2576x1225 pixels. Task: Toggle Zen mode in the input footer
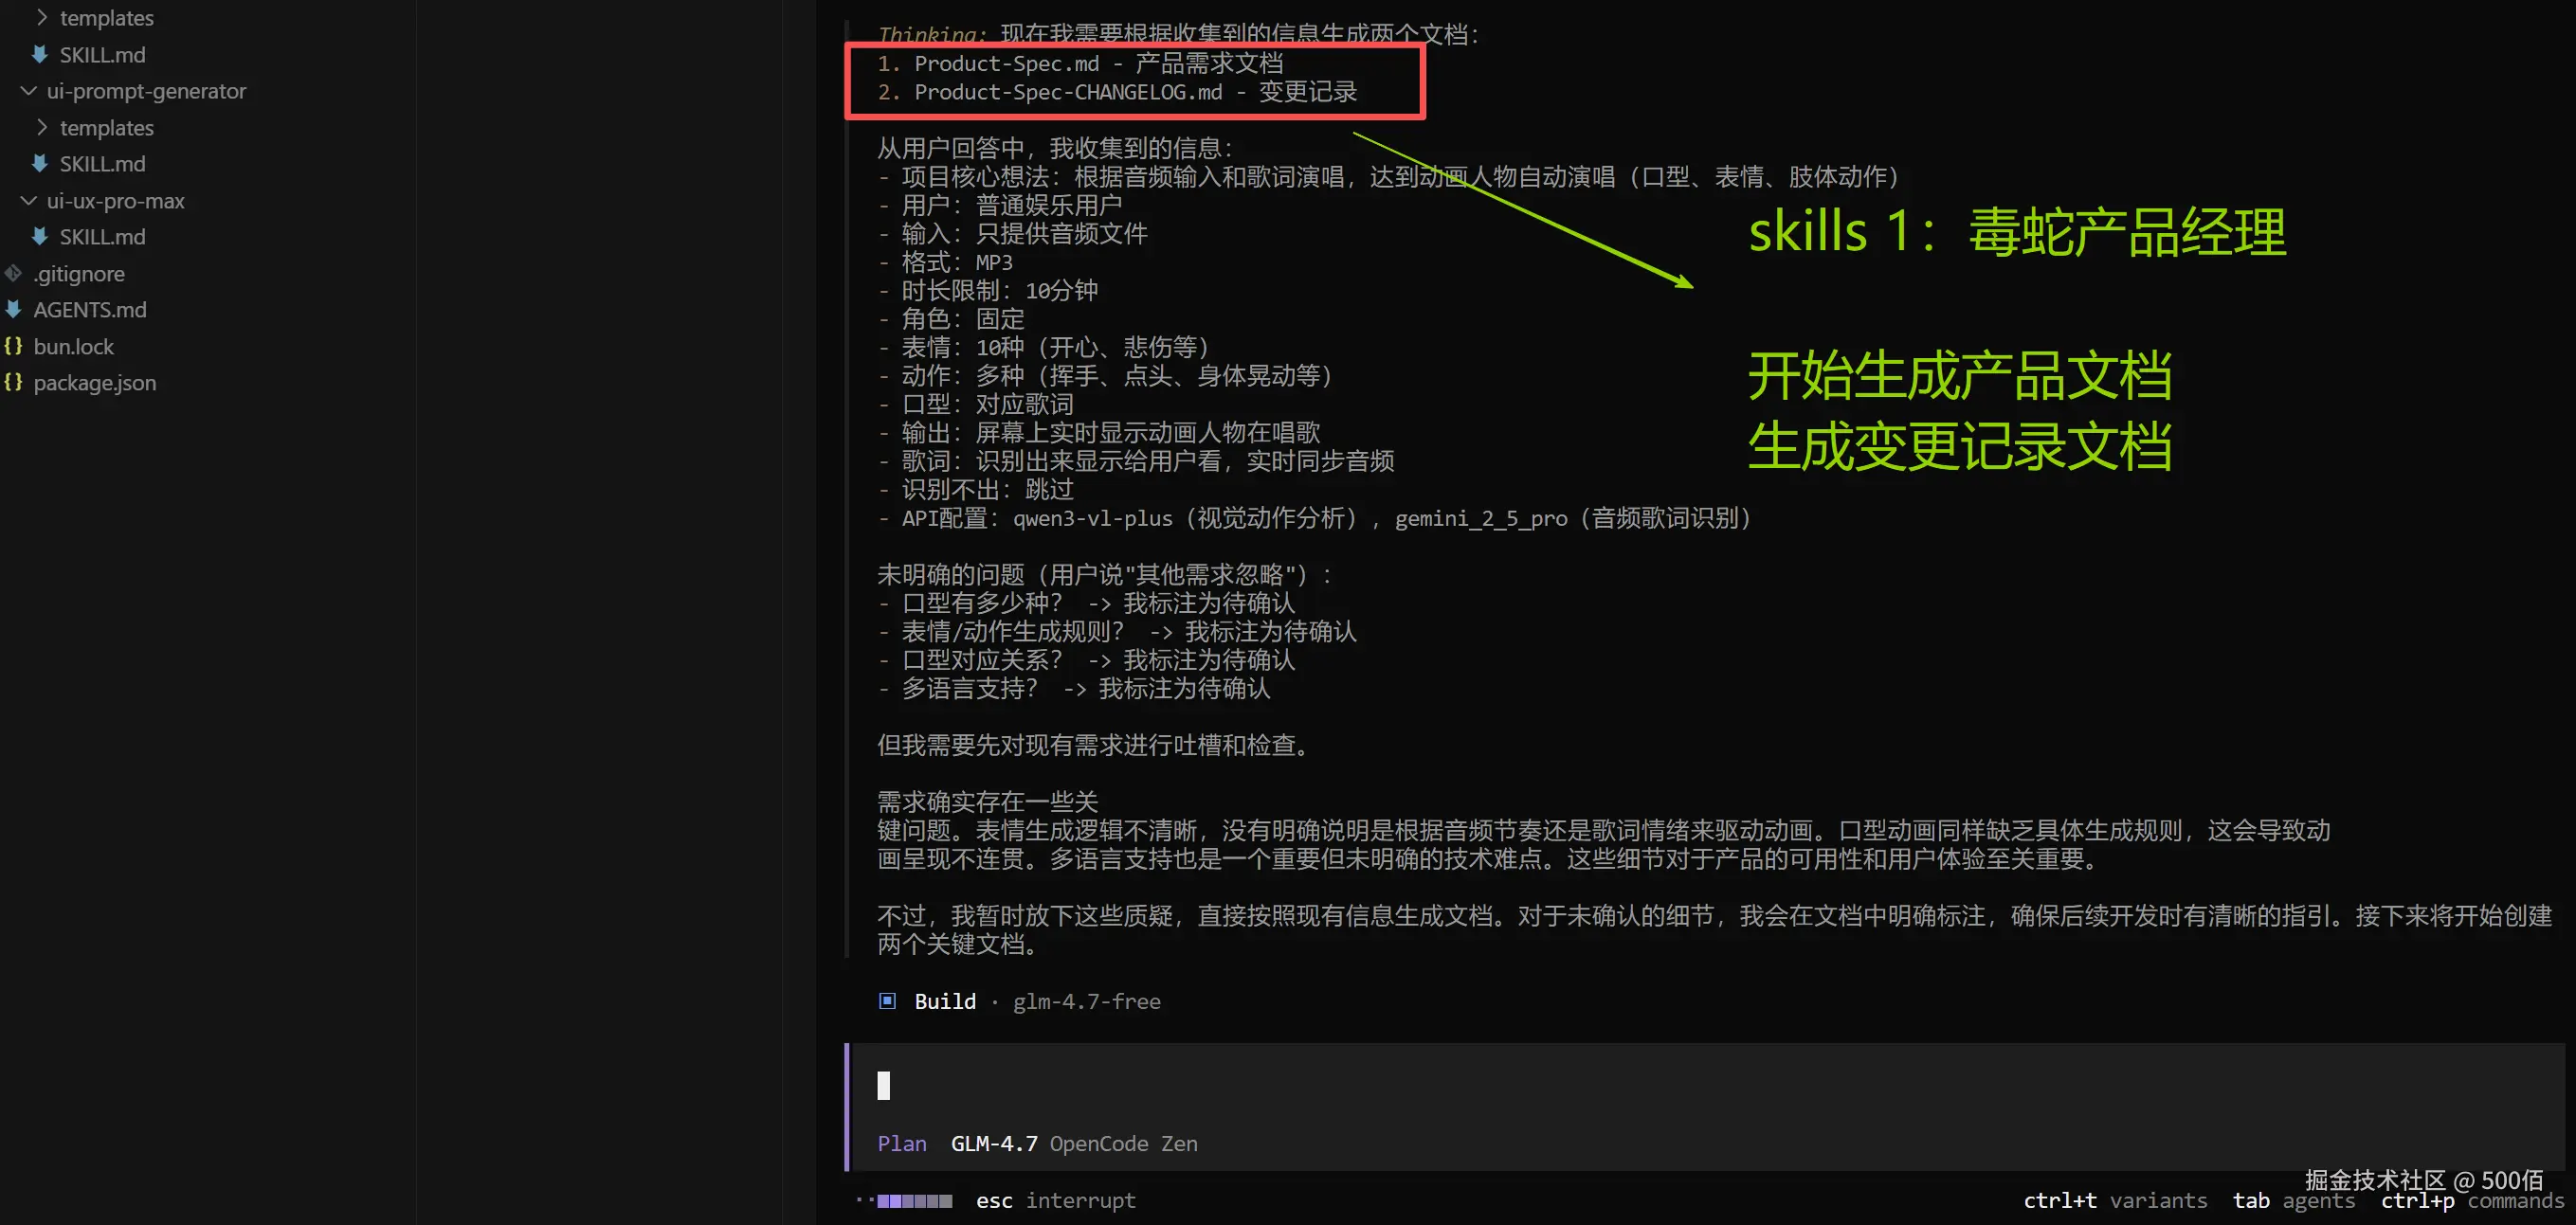click(x=1179, y=1143)
